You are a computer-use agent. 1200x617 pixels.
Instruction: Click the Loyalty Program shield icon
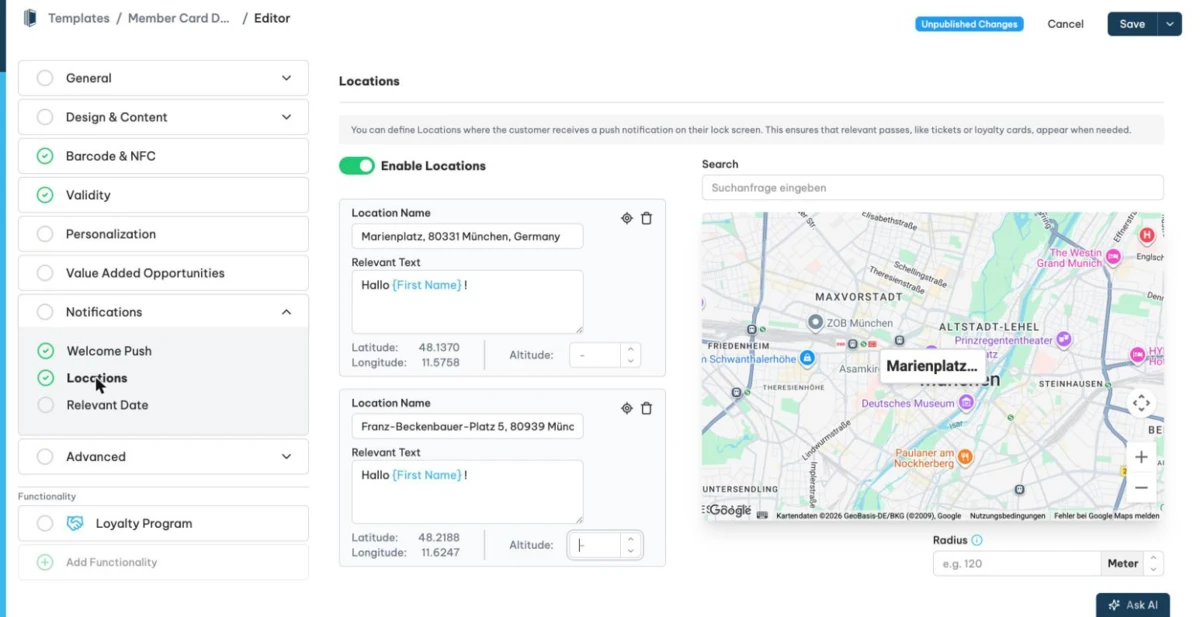(75, 523)
